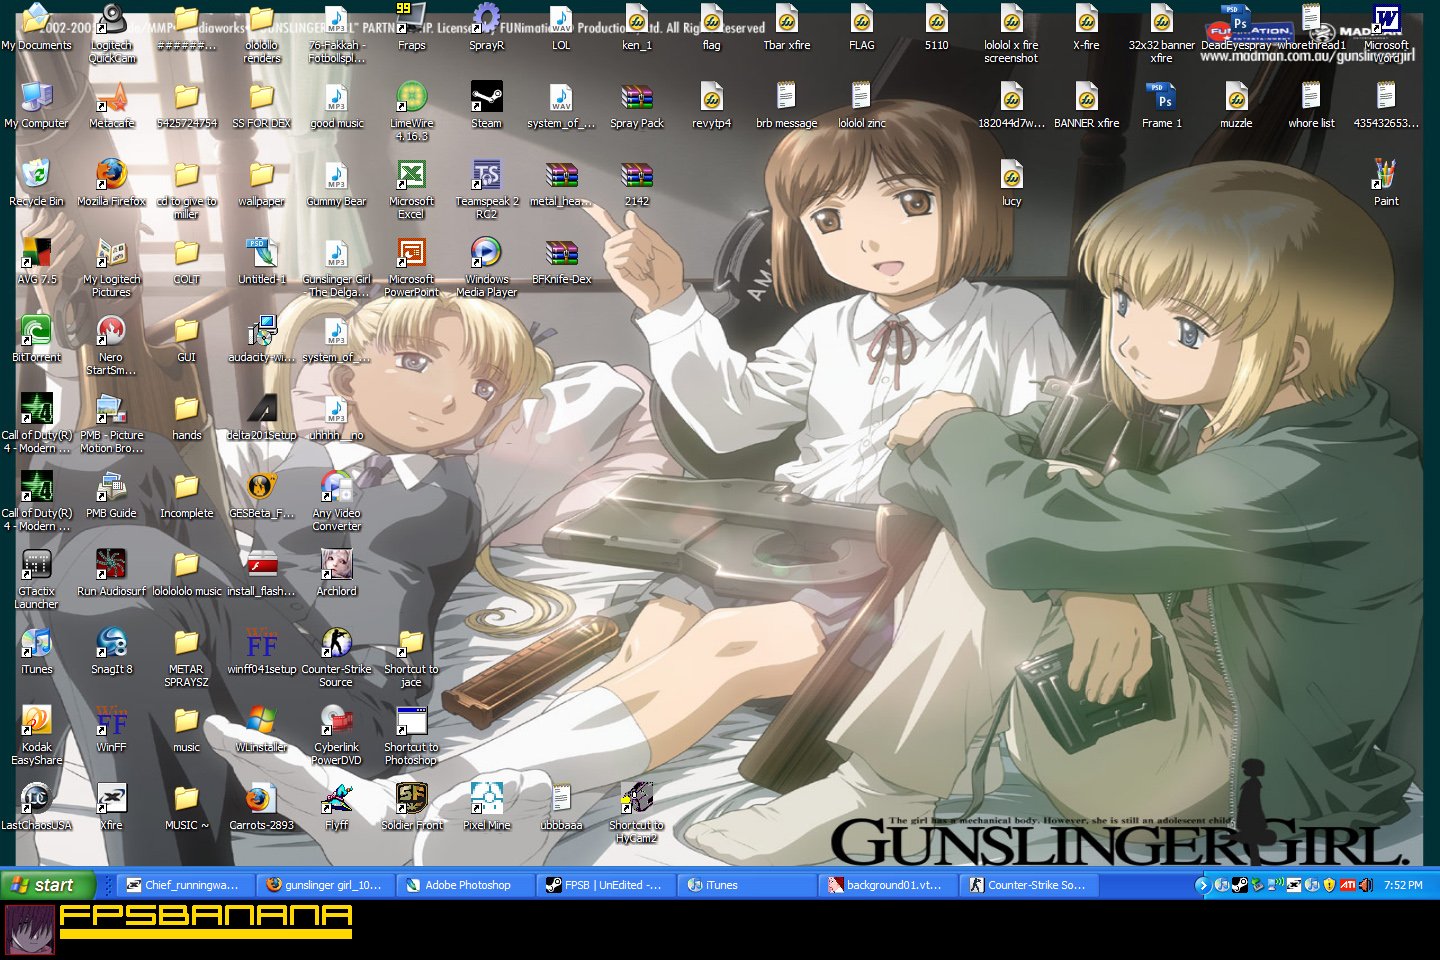
Task: Open the Steam icon in the system tray
Action: point(1239,884)
